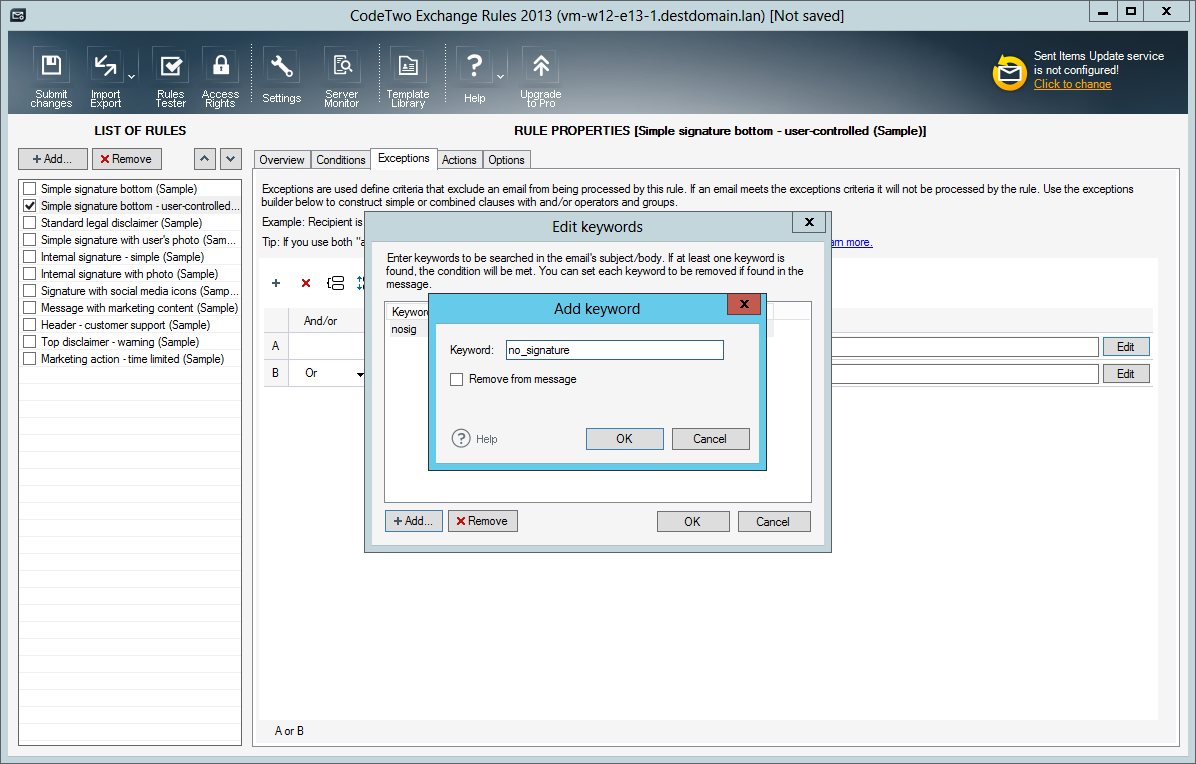Image resolution: width=1196 pixels, height=764 pixels.
Task: Confirm keyword with OK in Add keyword dialog
Action: 624,438
